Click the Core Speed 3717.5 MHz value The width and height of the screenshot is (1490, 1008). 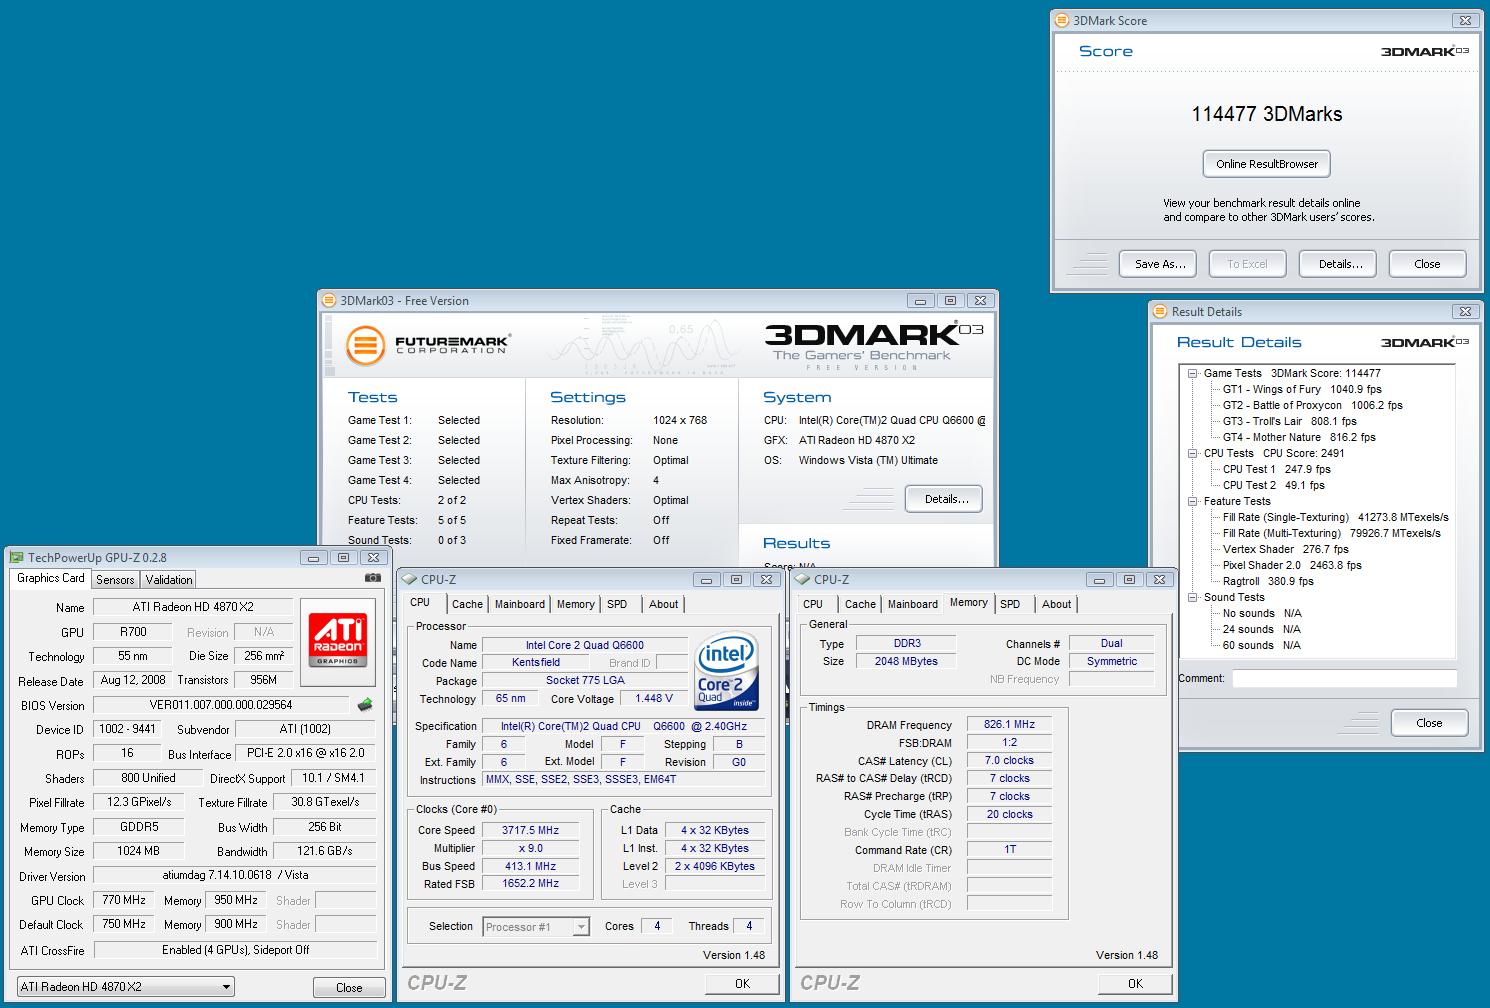click(530, 830)
